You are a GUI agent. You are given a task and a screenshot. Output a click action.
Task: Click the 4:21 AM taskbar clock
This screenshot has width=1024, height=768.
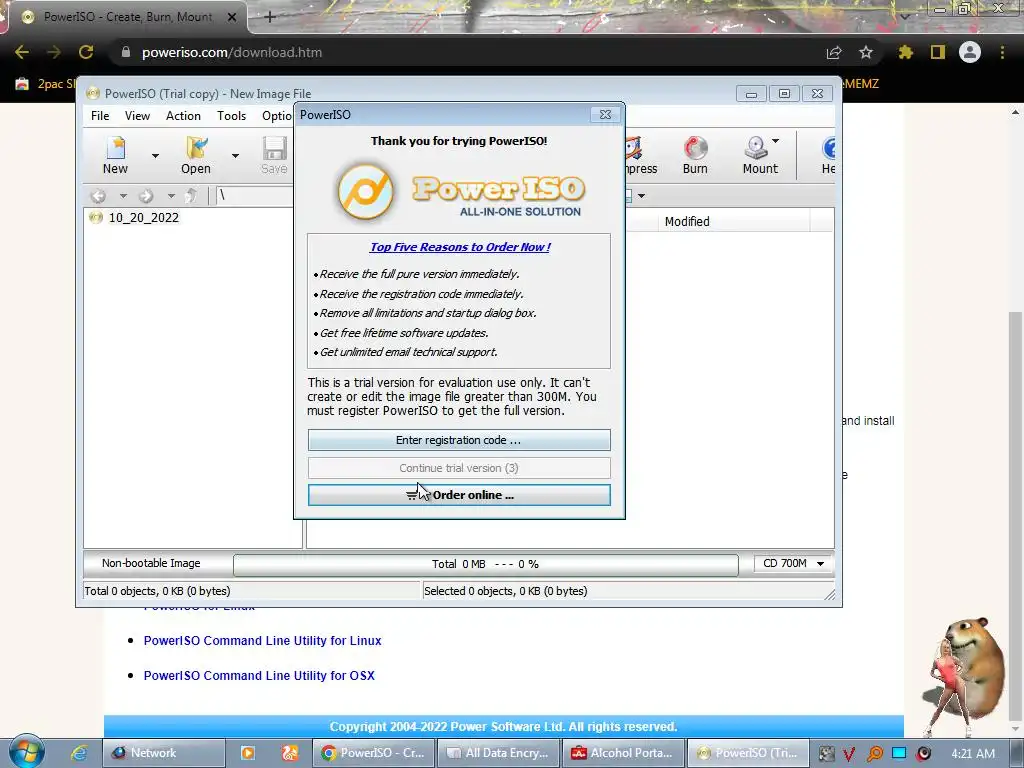coord(973,753)
